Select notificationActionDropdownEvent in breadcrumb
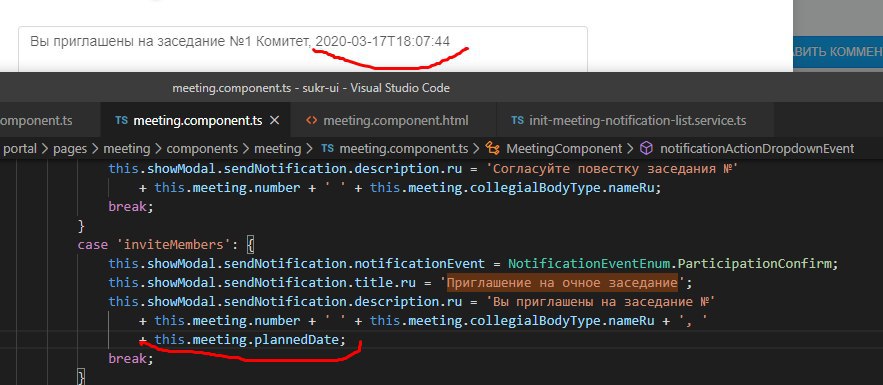 coord(757,149)
